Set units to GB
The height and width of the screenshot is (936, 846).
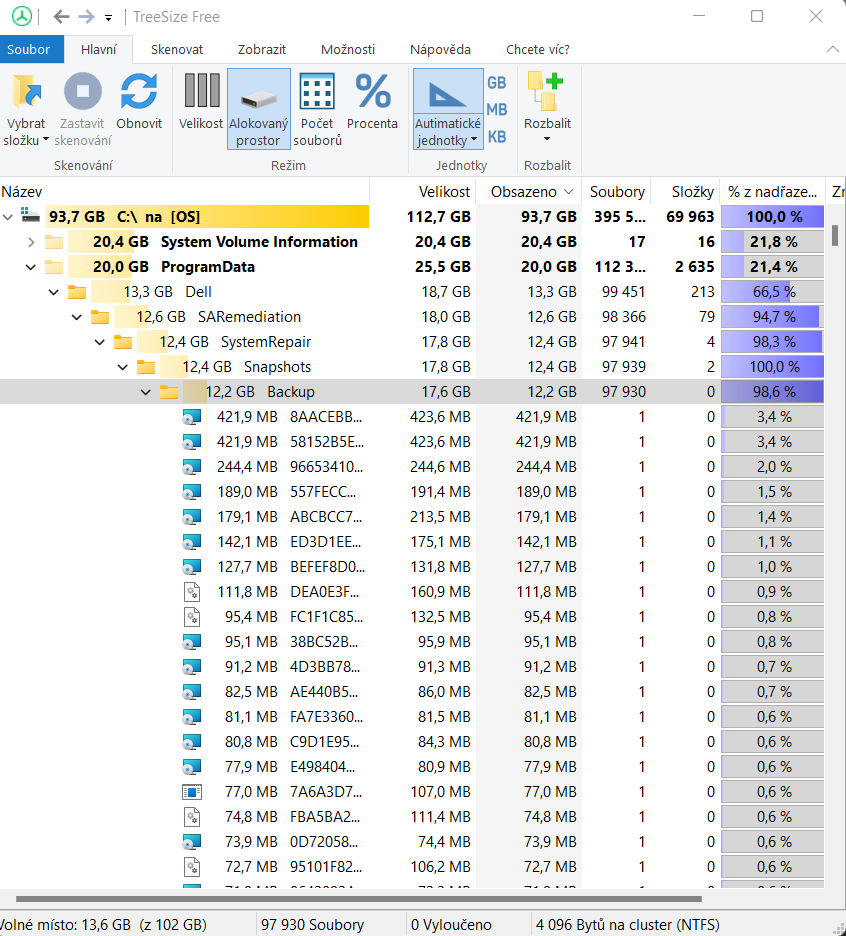pos(496,83)
